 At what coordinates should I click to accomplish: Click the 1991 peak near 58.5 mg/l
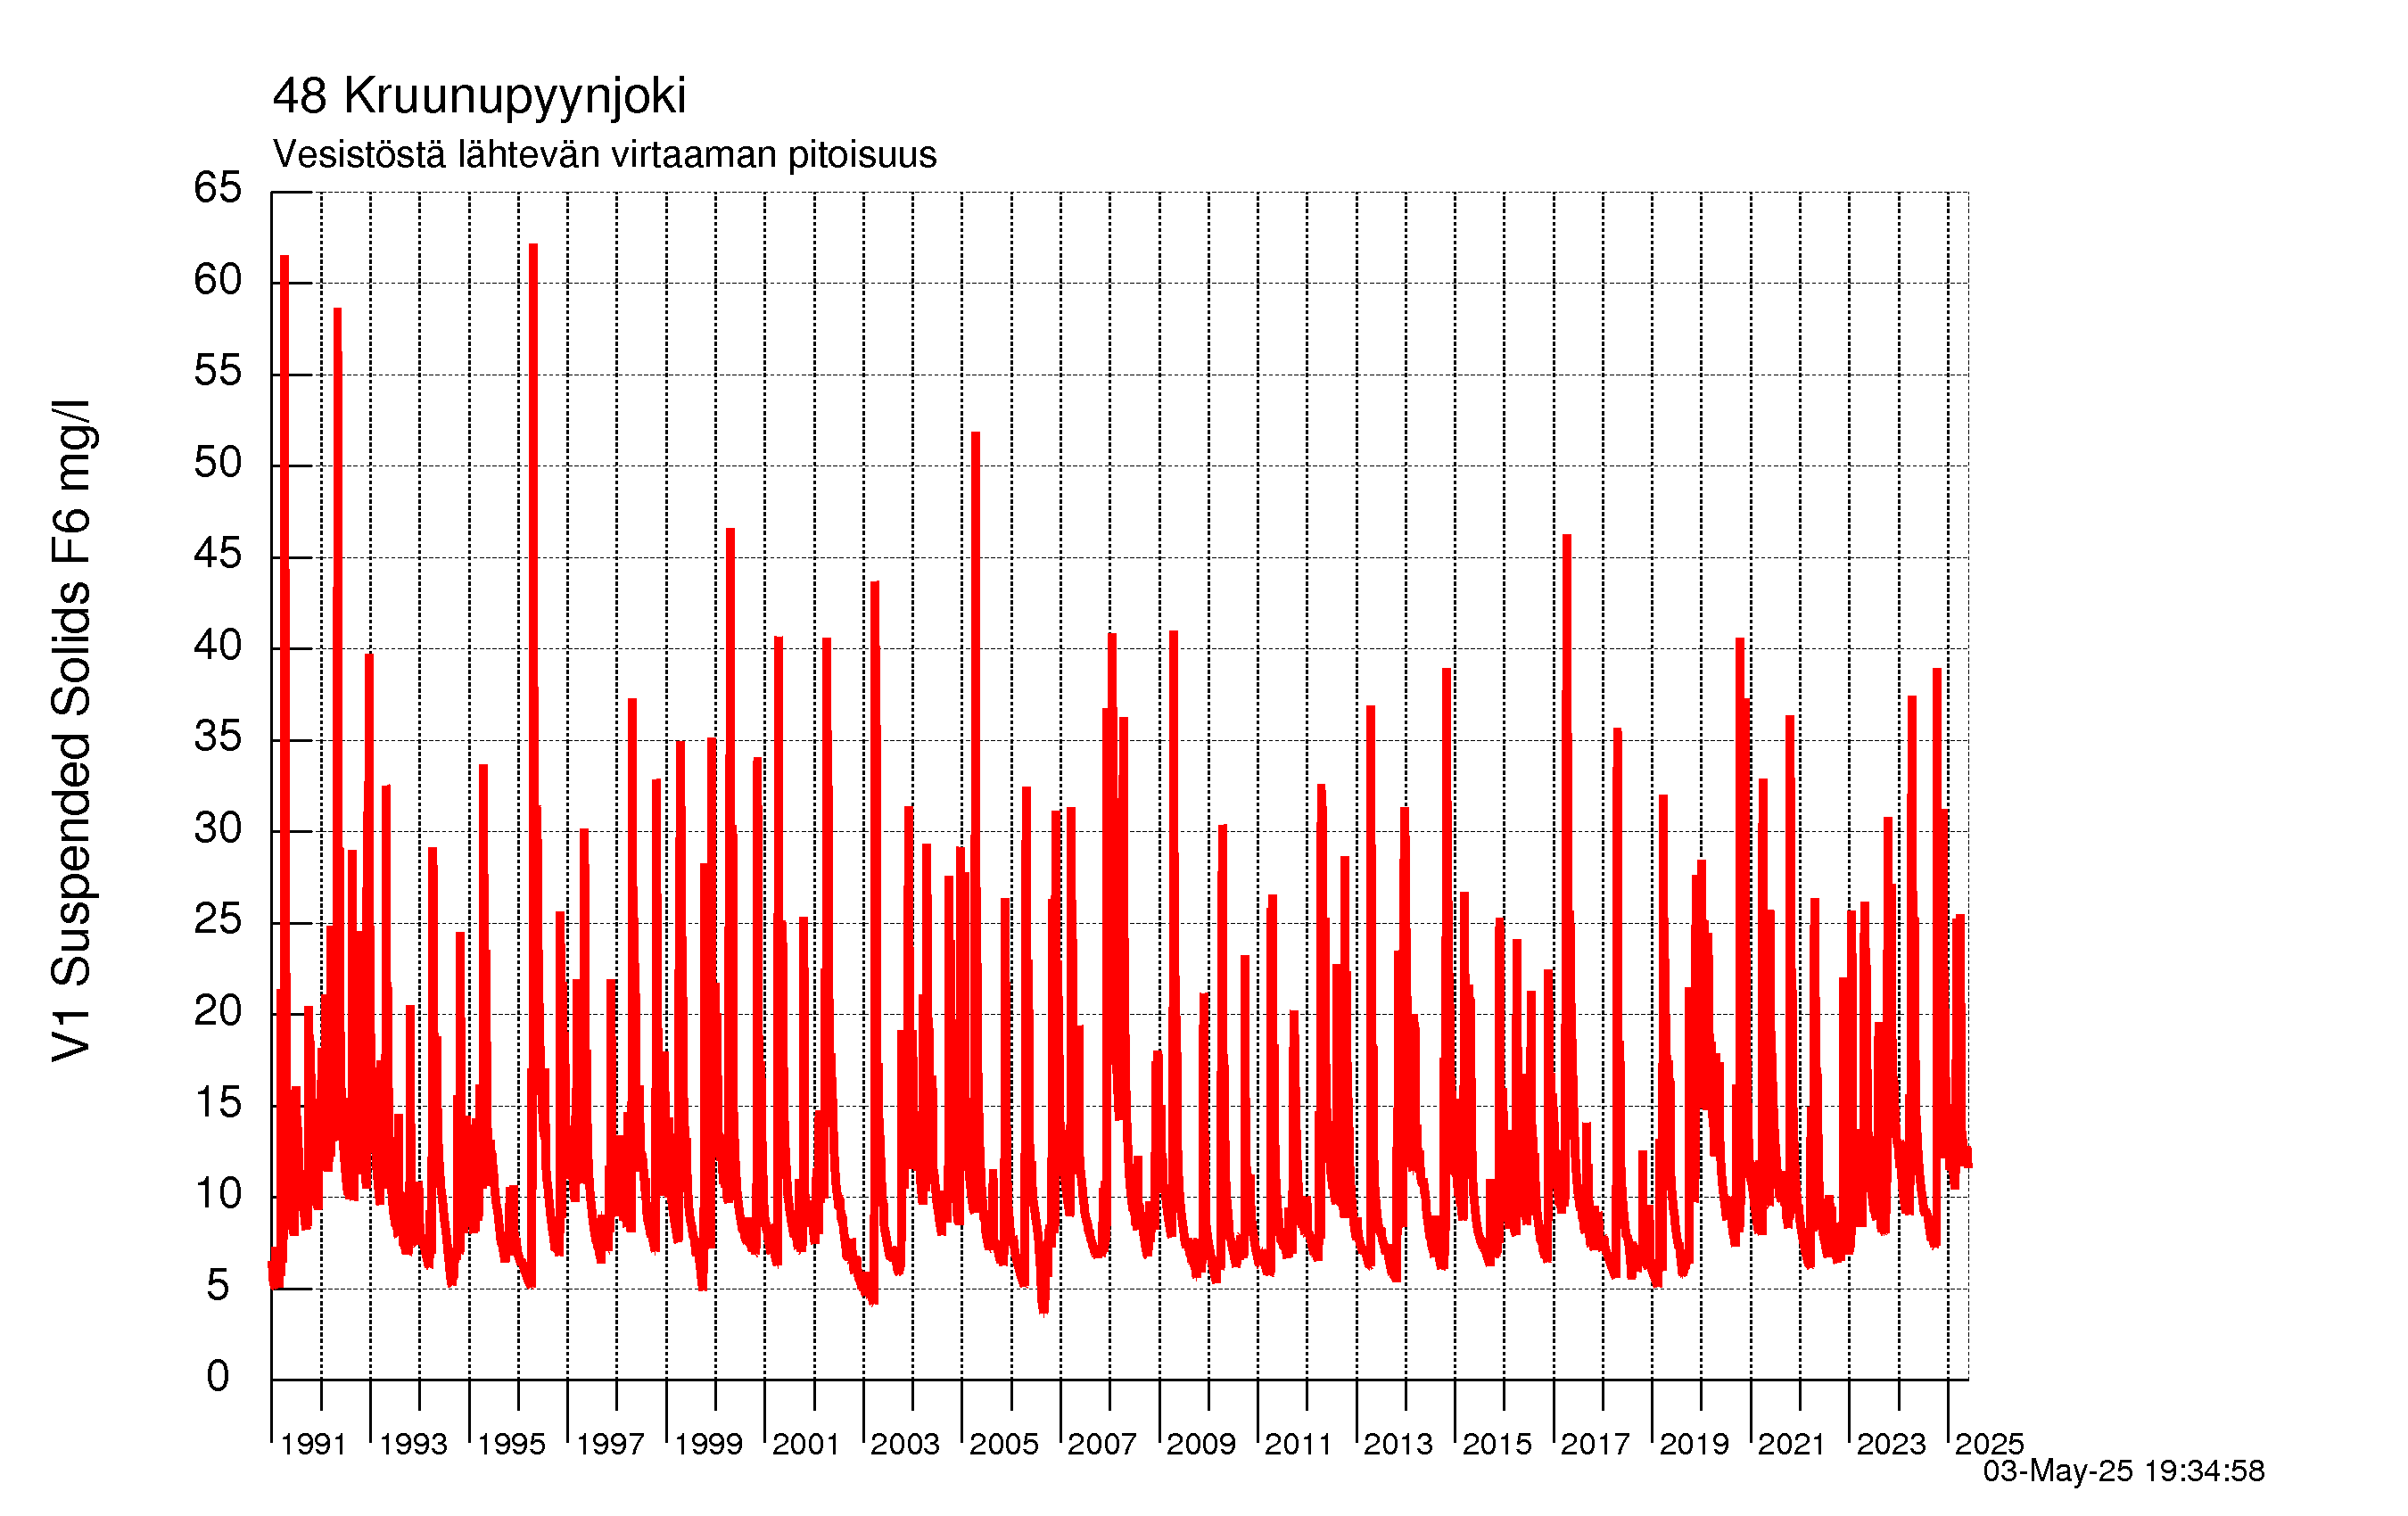pyautogui.click(x=337, y=311)
